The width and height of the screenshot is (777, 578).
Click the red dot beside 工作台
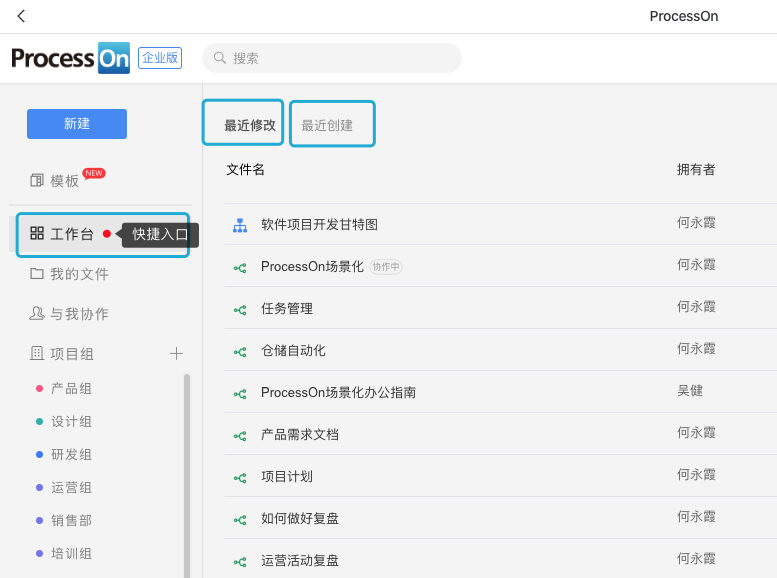pyautogui.click(x=107, y=233)
